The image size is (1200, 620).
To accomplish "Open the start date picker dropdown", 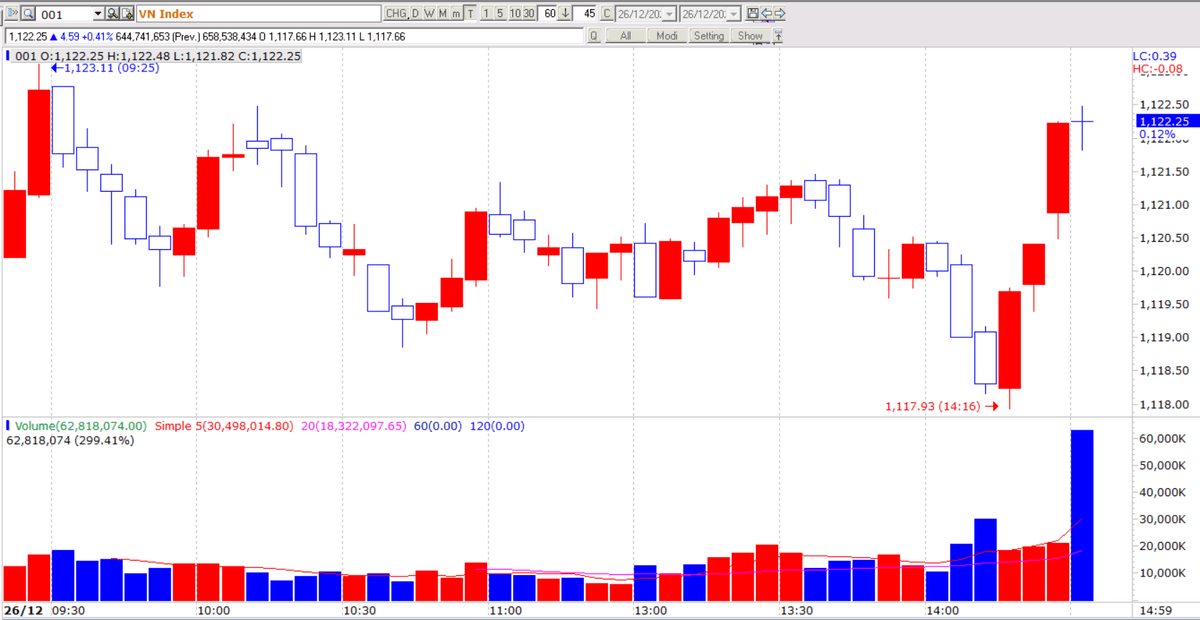I will [670, 14].
